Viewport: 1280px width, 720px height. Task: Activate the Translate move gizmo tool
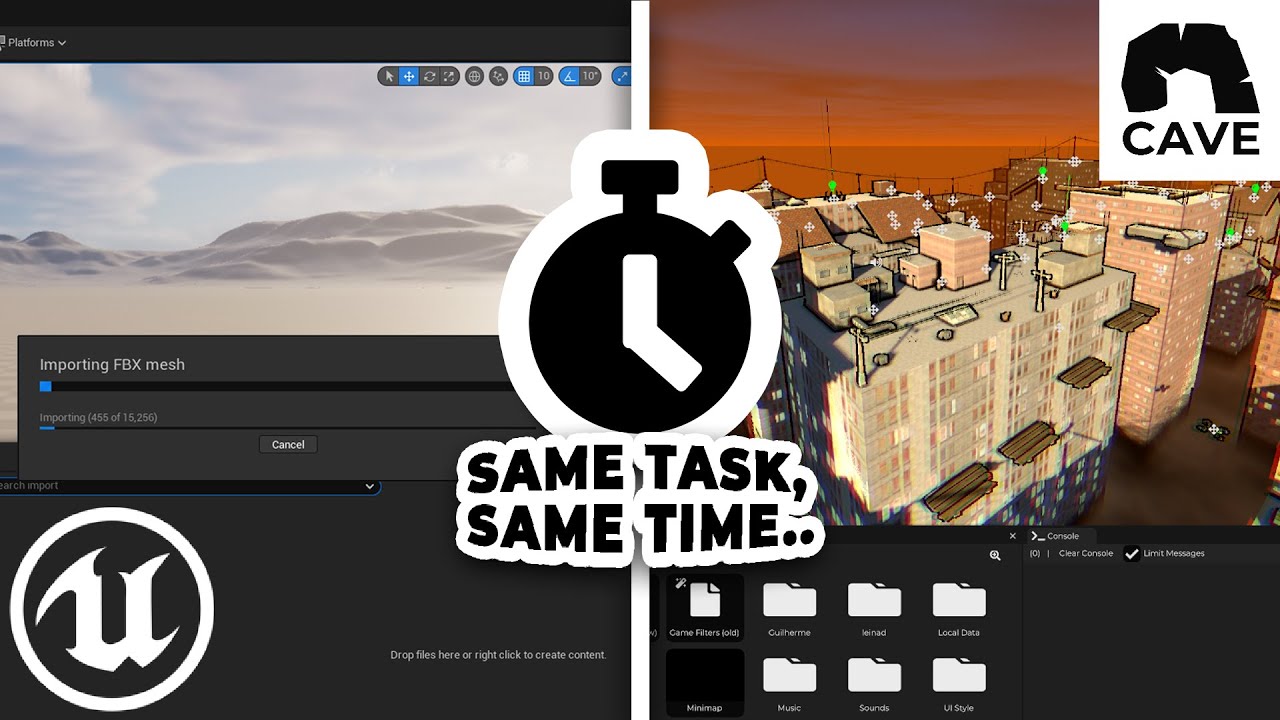tap(409, 76)
